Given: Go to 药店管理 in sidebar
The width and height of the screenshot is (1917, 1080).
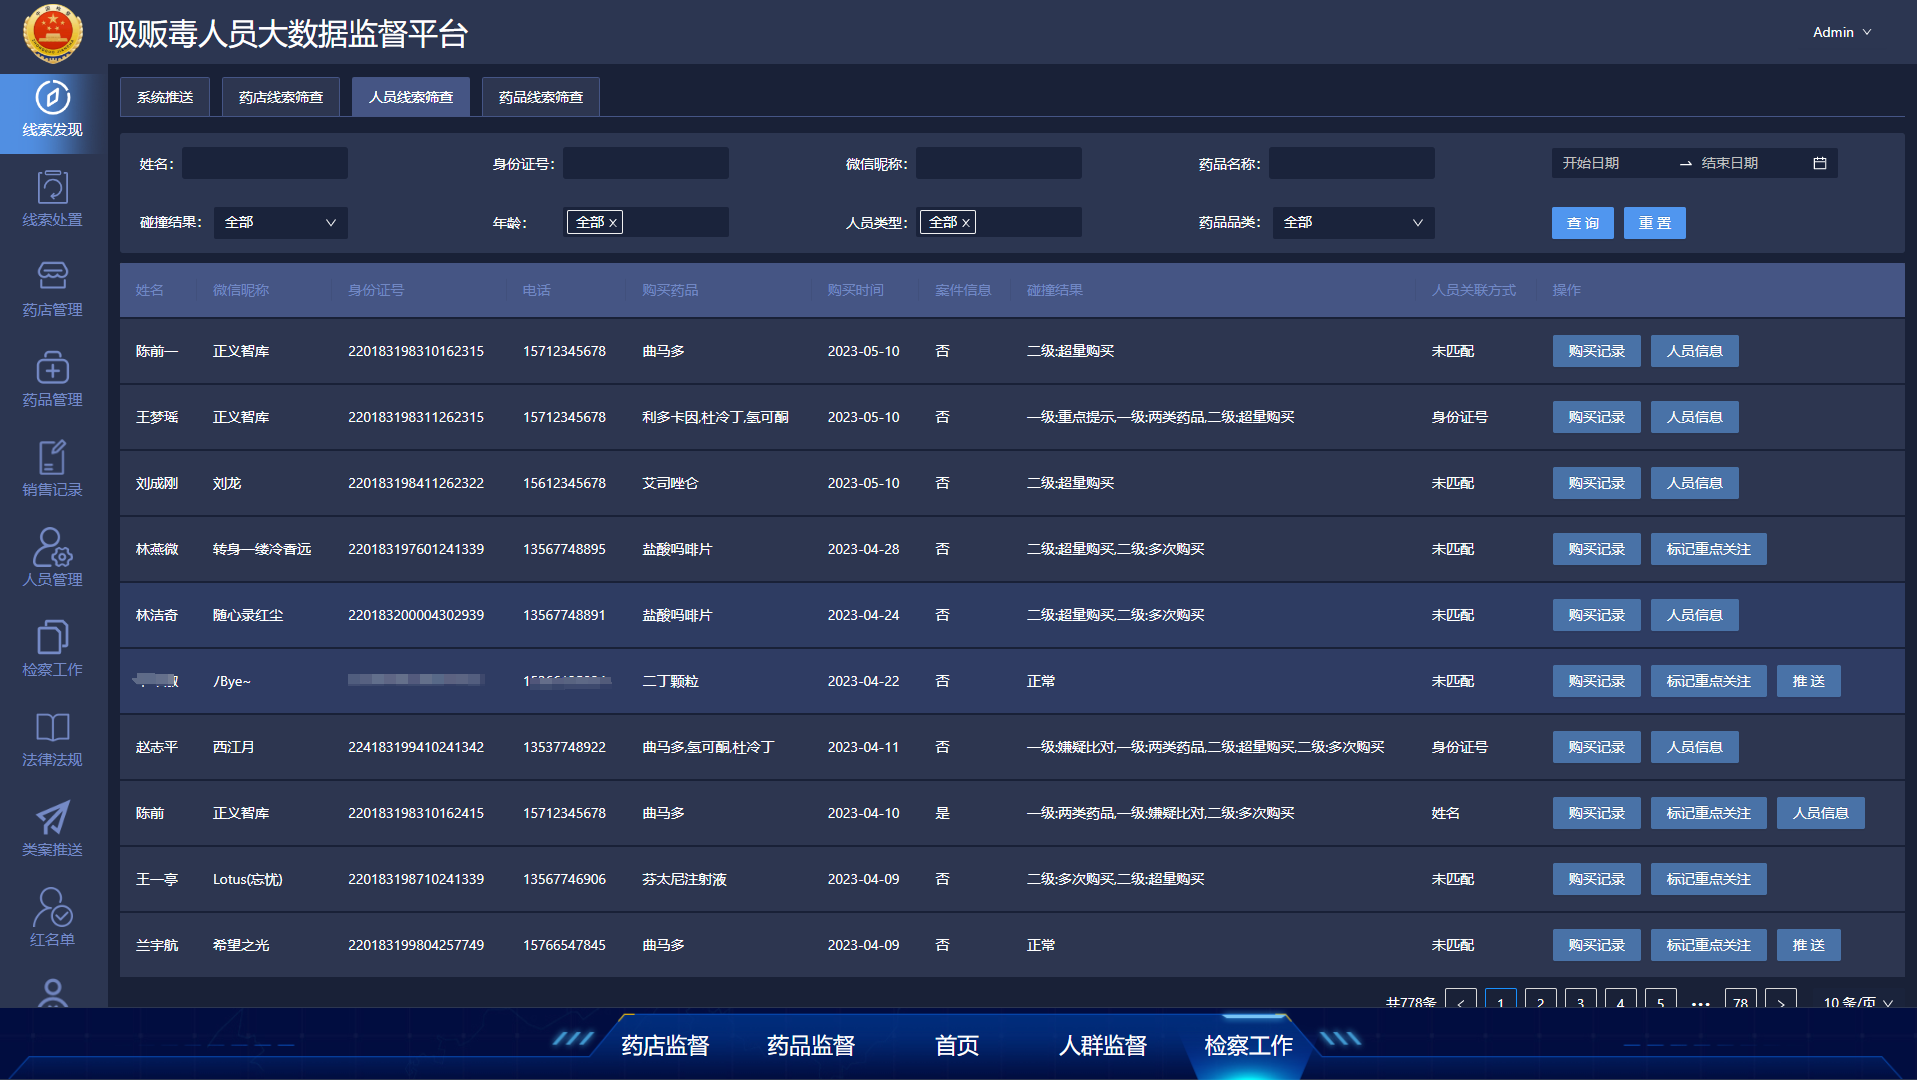Looking at the screenshot, I should coord(52,289).
